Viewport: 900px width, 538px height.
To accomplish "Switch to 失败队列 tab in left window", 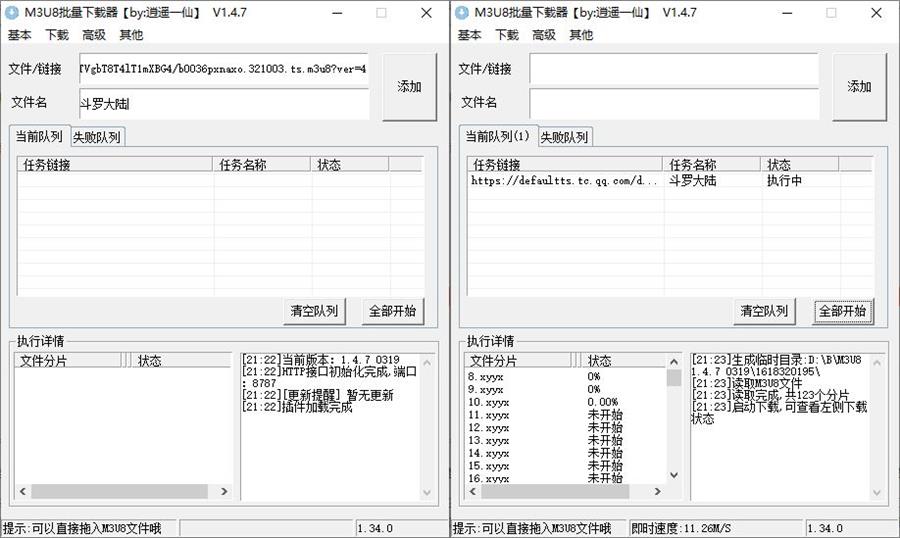I will point(97,137).
